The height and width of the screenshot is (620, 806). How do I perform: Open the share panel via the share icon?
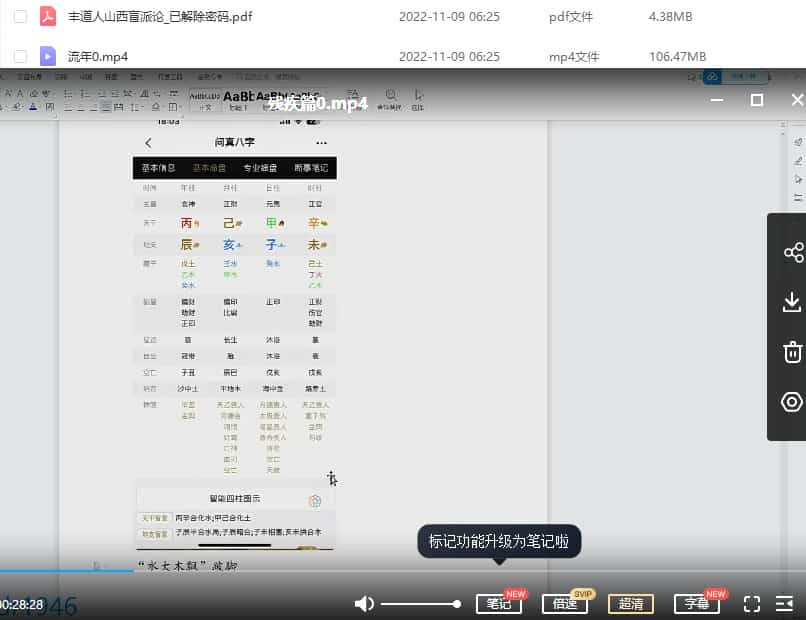[792, 252]
